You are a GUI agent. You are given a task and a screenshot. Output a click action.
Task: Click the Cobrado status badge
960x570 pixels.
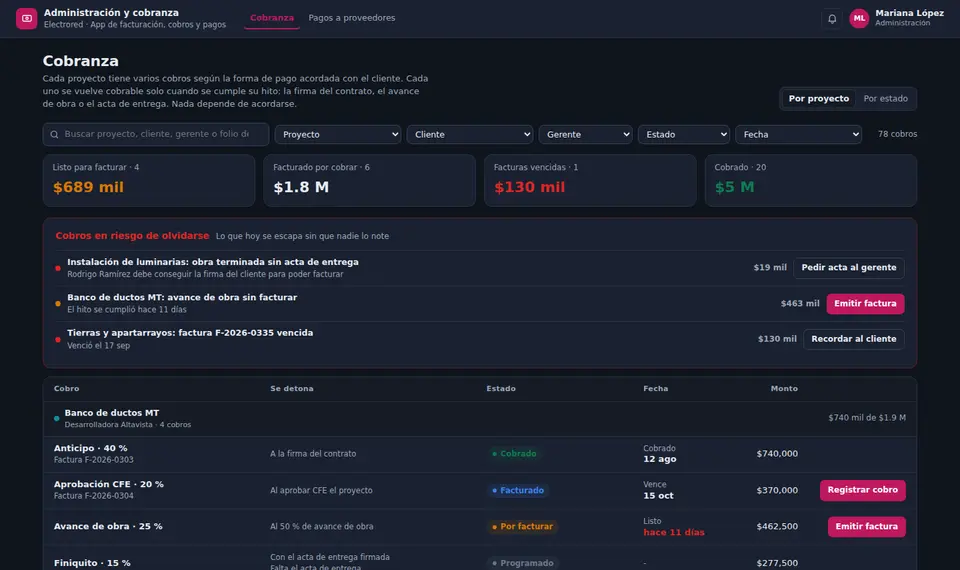514,454
